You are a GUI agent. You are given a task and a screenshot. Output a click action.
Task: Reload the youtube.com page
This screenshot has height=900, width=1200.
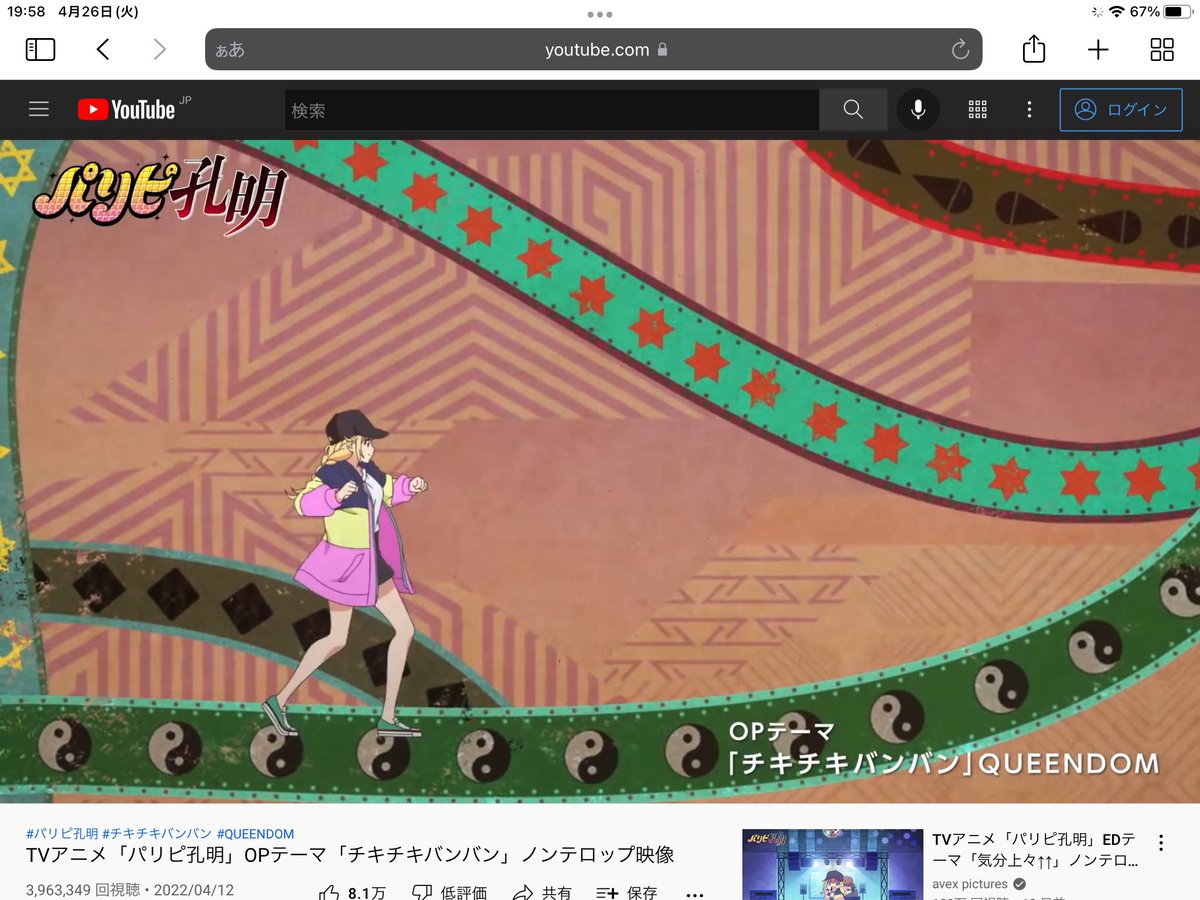[960, 49]
